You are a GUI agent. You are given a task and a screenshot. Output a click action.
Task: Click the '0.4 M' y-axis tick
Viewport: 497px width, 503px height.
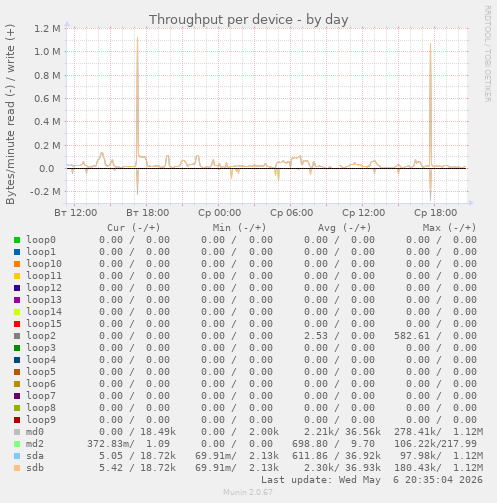point(47,122)
